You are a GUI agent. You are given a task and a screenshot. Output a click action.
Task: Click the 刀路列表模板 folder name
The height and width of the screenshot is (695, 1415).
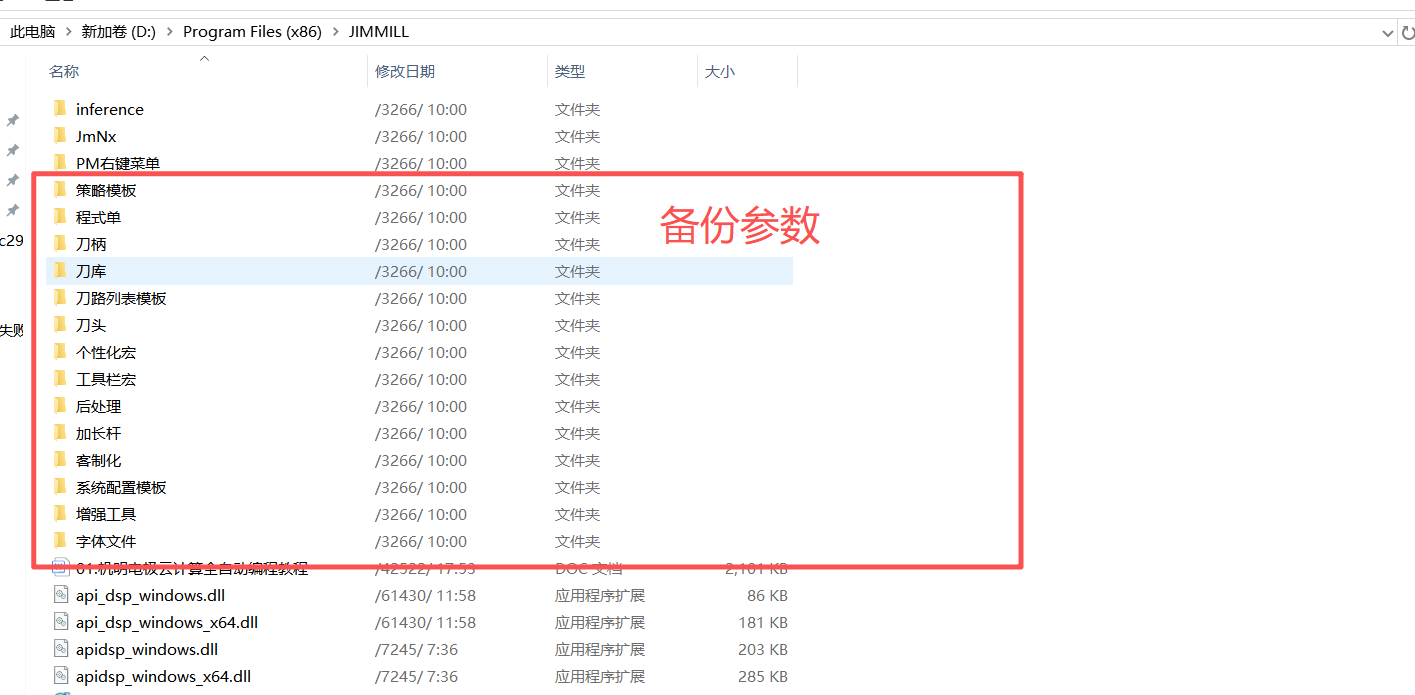tap(121, 298)
